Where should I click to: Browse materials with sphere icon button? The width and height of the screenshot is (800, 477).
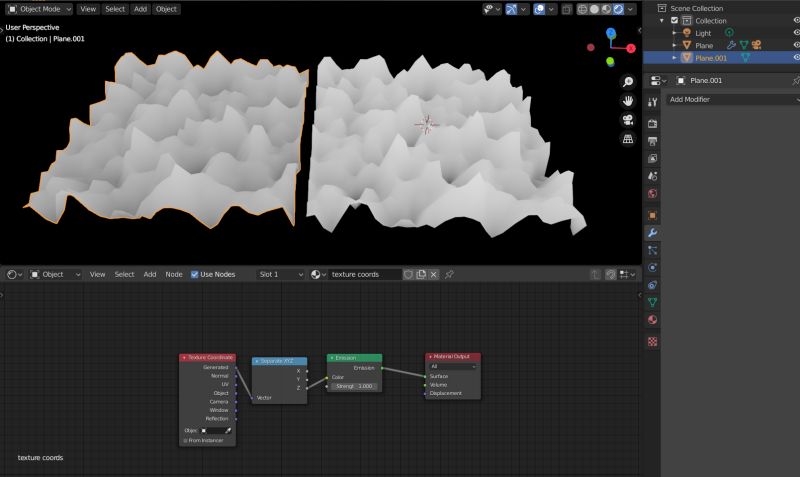point(318,274)
